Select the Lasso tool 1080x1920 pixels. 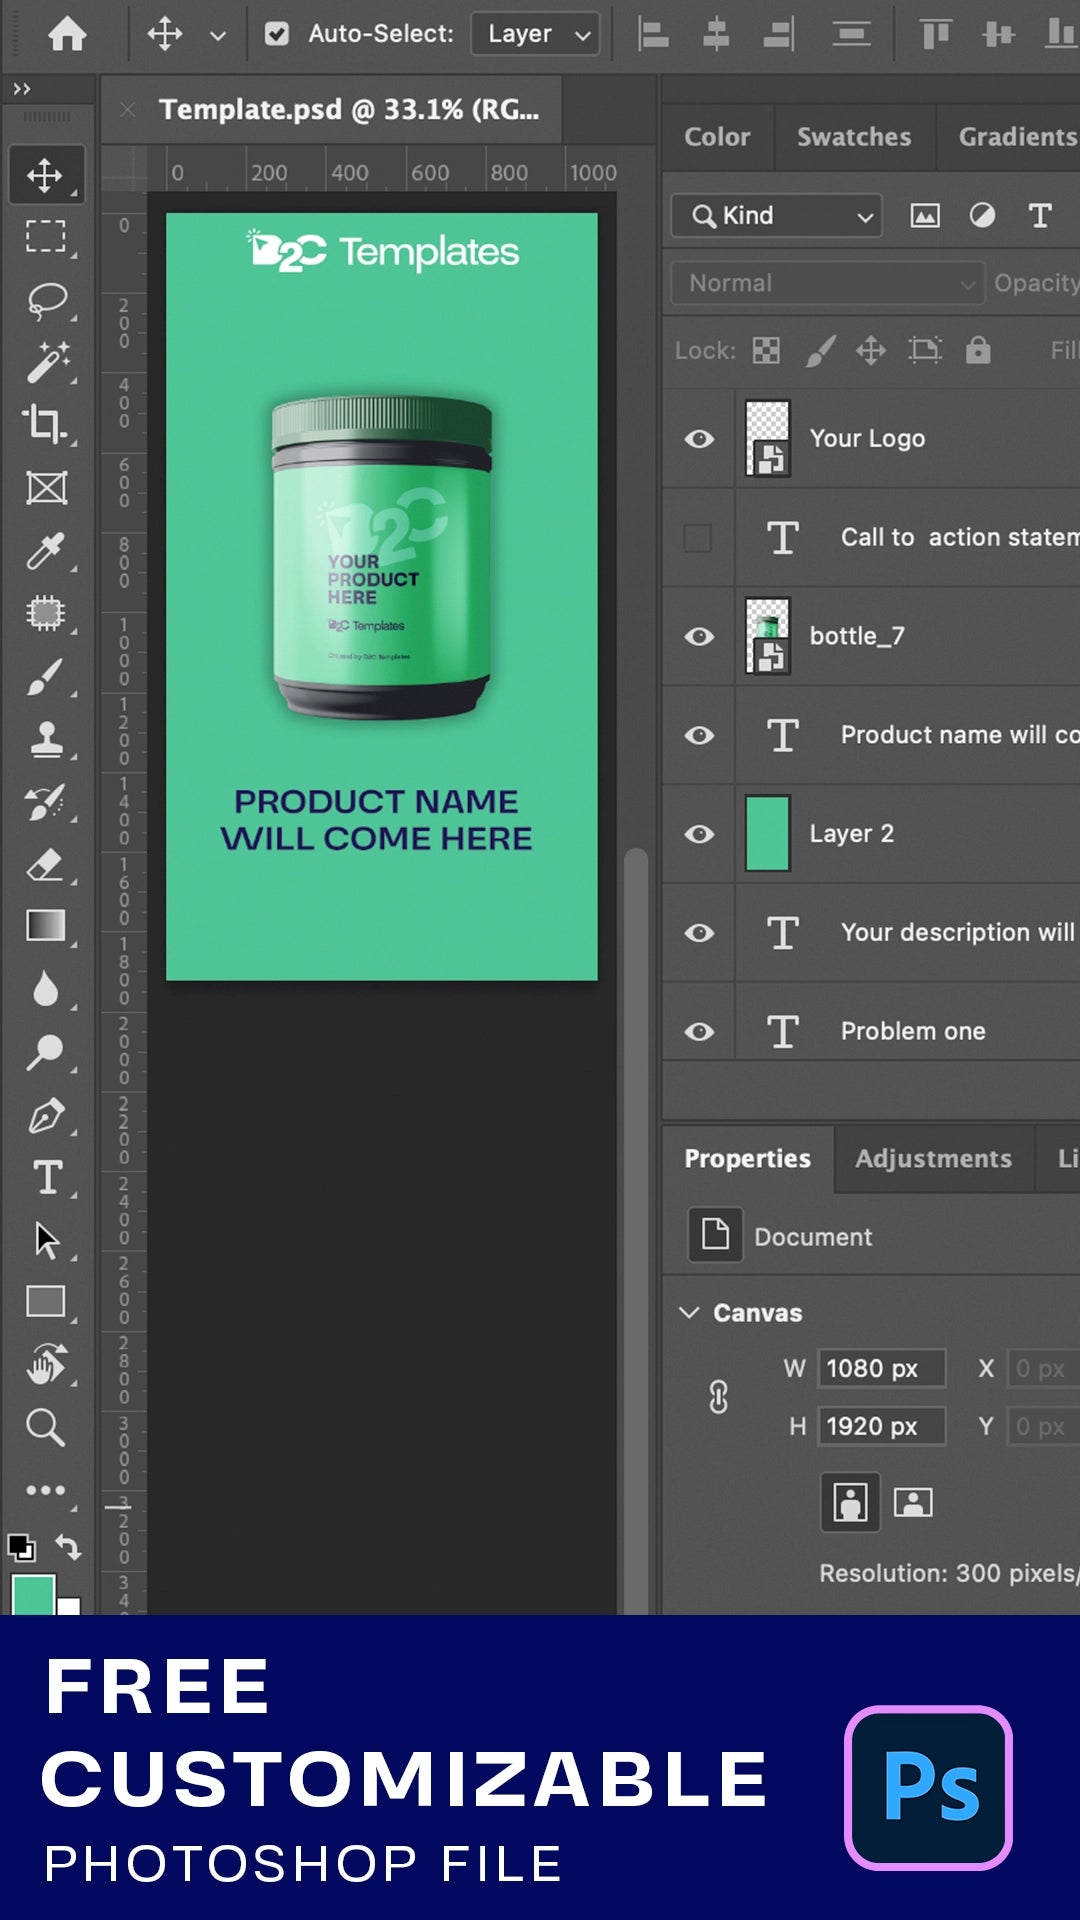[x=45, y=299]
